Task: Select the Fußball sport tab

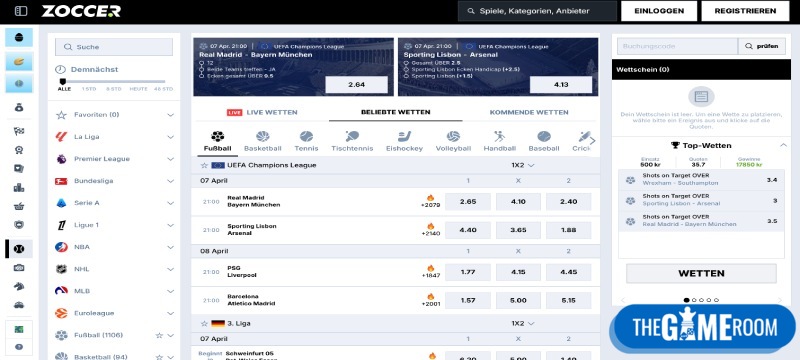Action: [x=217, y=141]
